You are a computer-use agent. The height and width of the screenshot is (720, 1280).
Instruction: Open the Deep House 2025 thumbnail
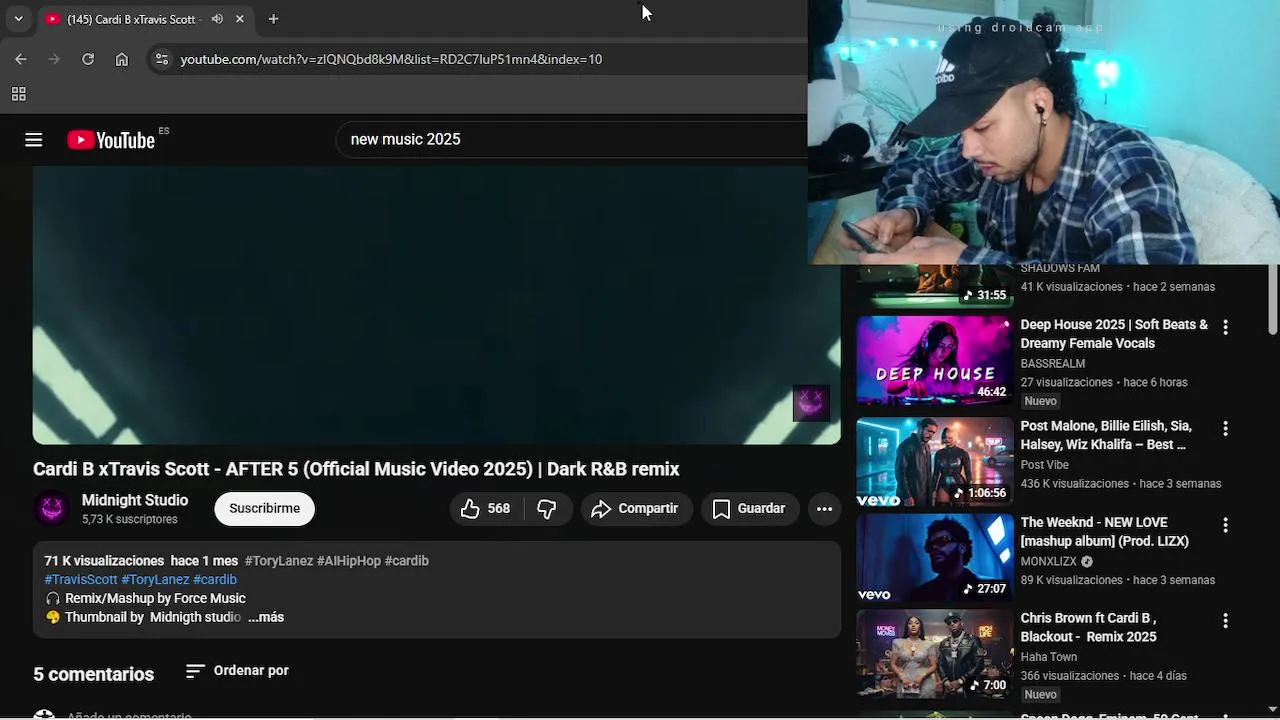pos(934,360)
